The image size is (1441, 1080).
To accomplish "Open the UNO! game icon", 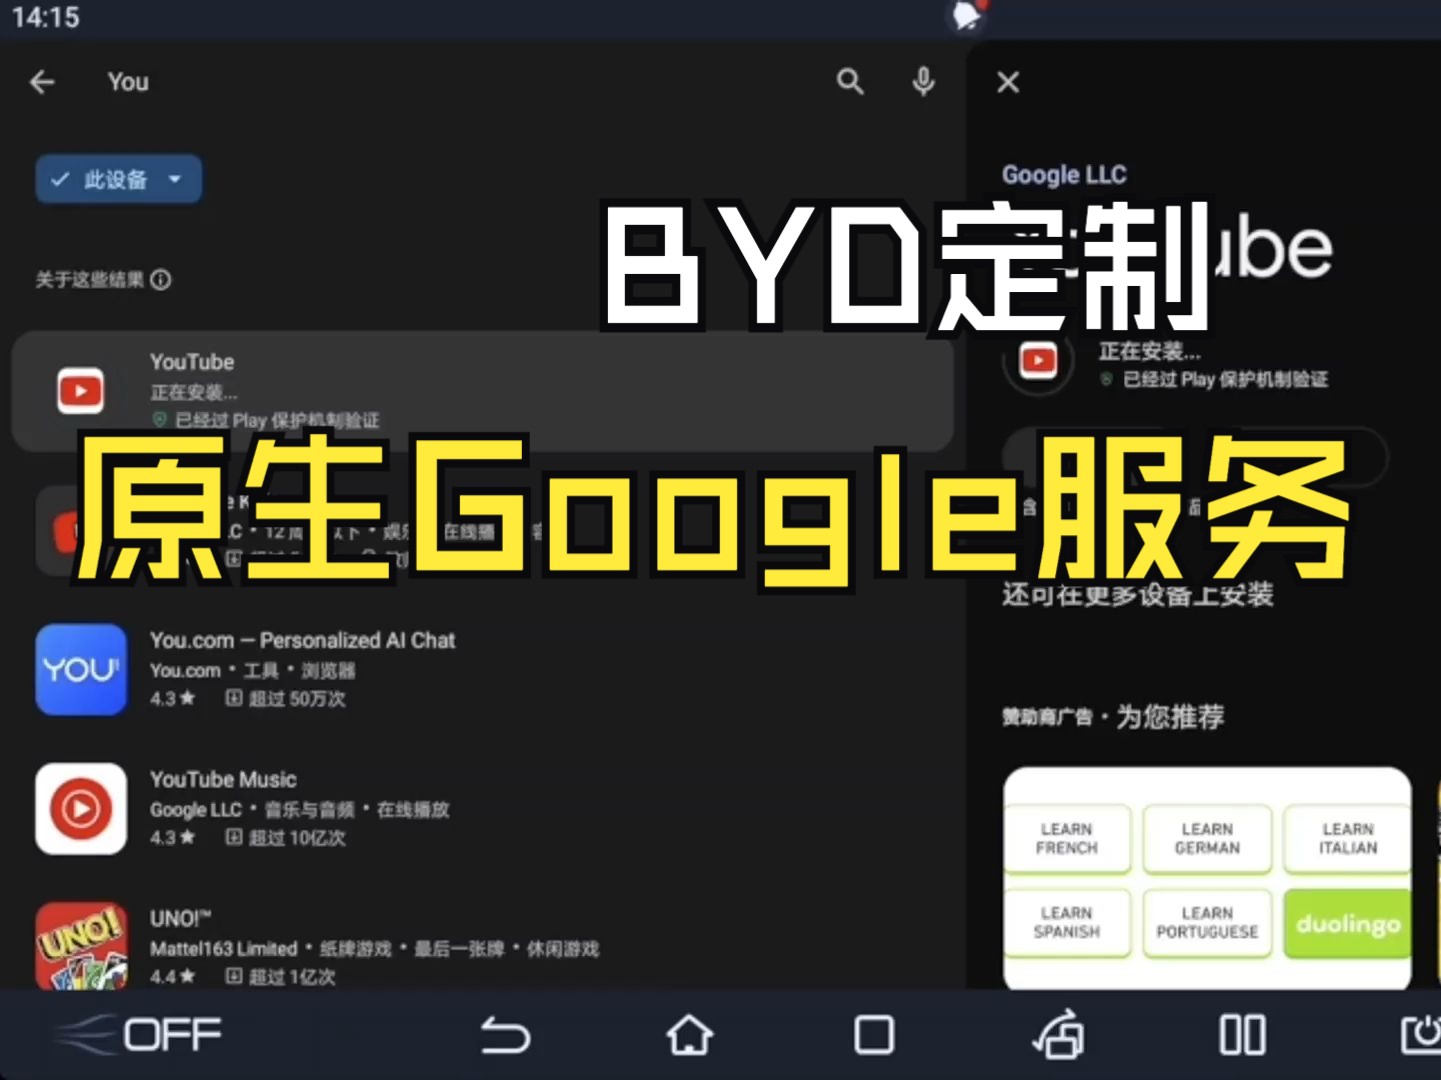I will pyautogui.click(x=81, y=946).
